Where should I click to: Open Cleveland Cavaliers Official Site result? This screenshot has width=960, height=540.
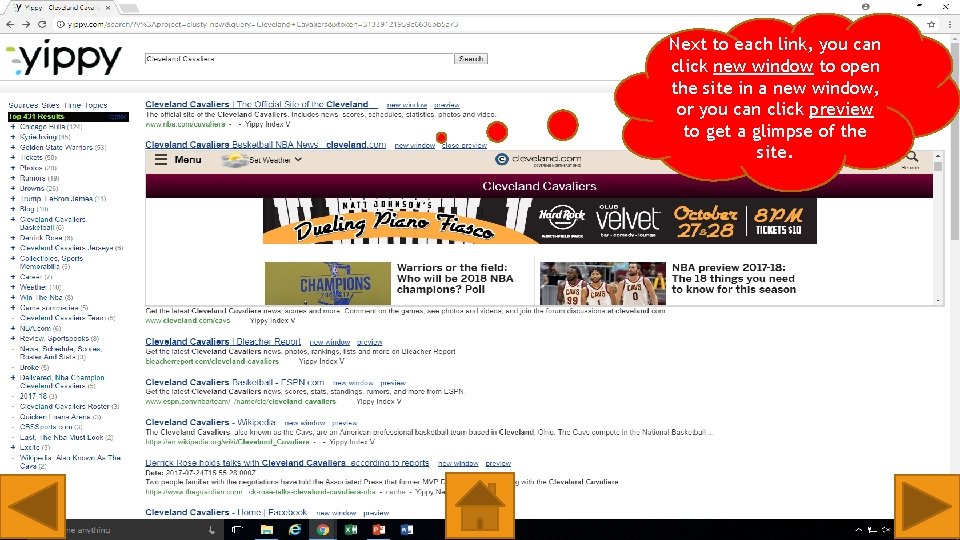click(x=261, y=104)
